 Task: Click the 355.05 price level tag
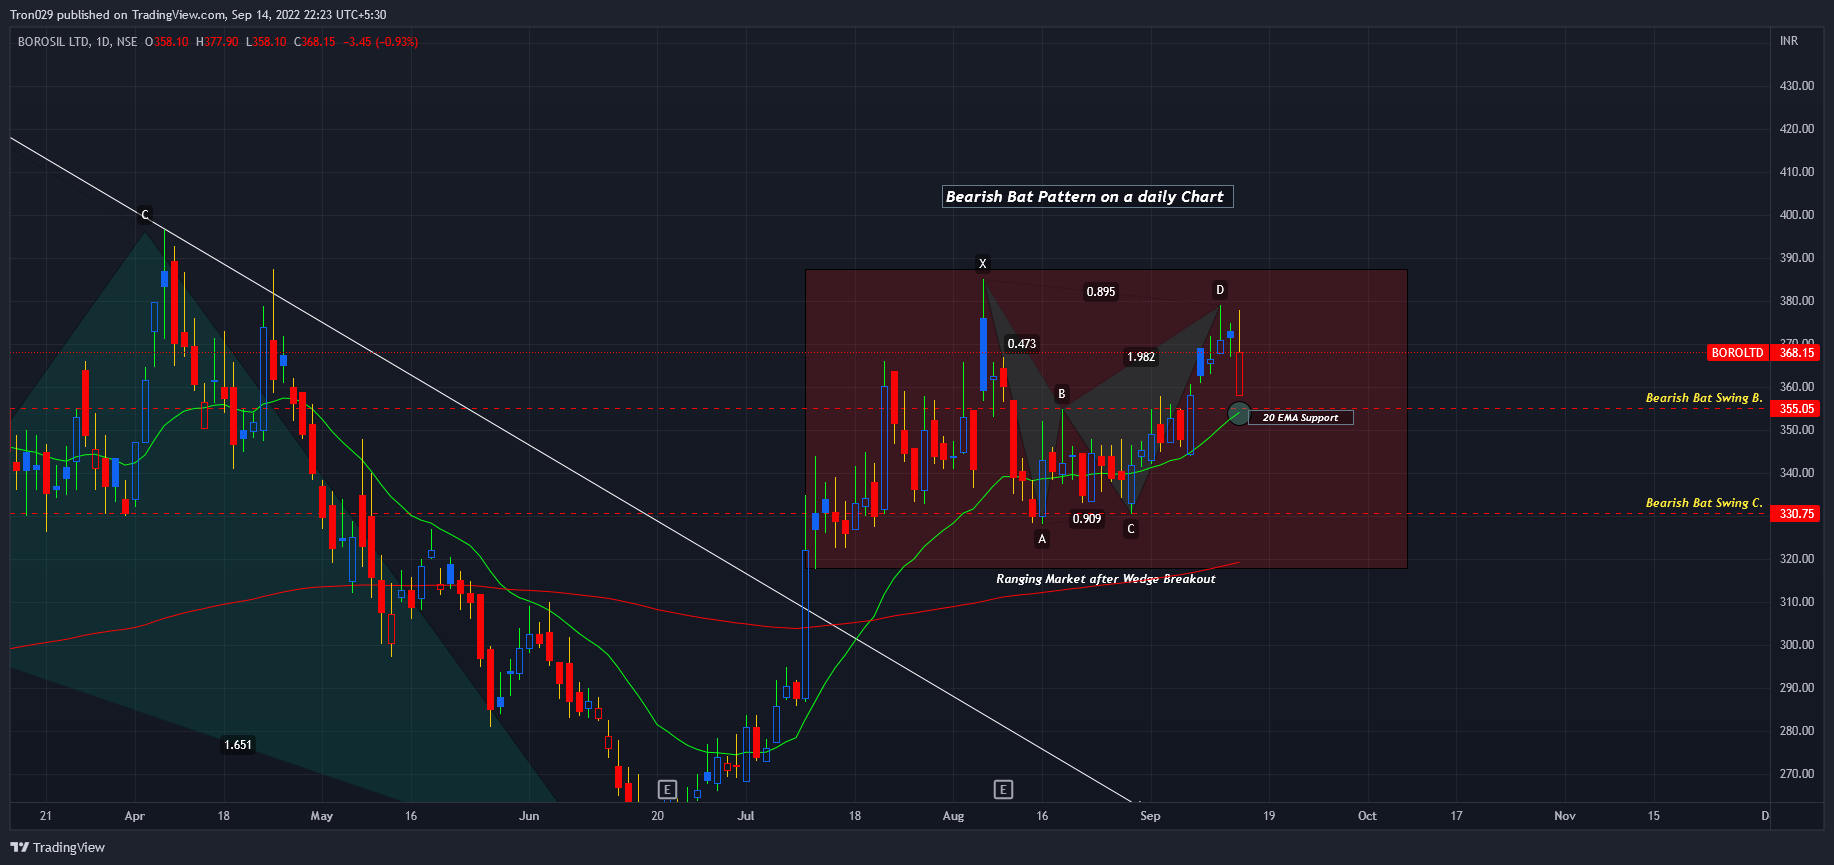(1796, 409)
